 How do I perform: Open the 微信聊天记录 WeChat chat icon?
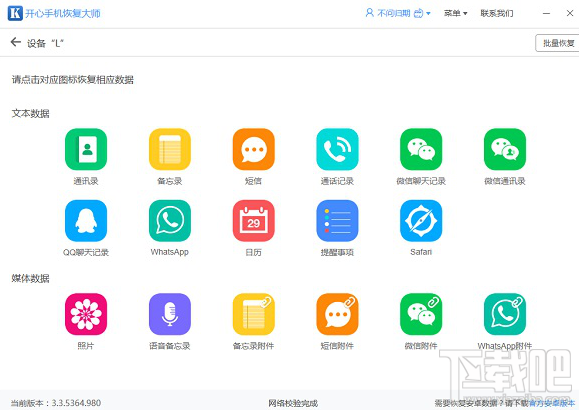tap(421, 149)
